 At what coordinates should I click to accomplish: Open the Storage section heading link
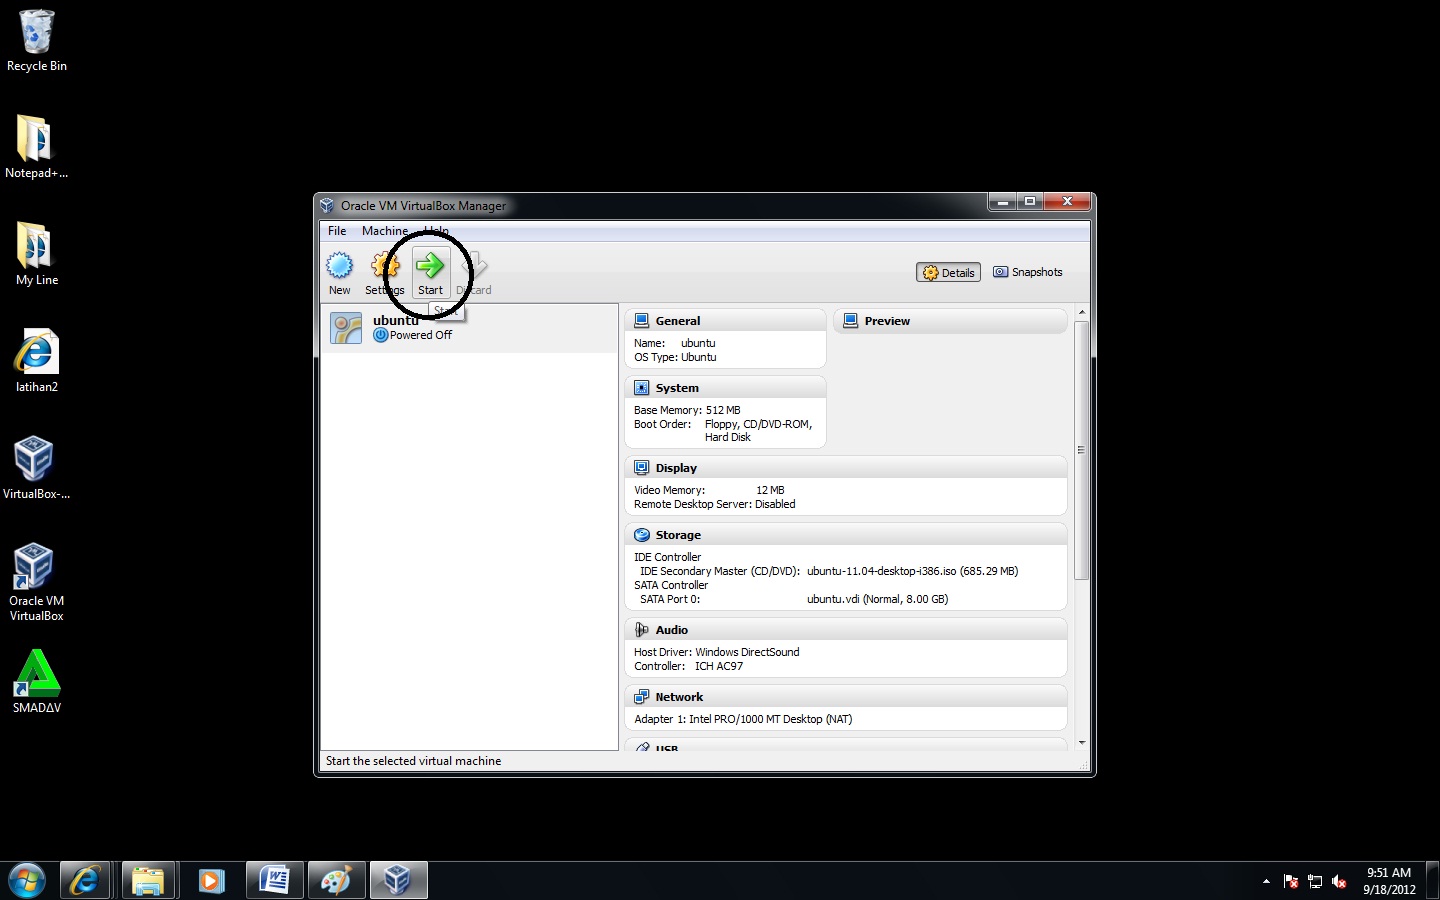click(678, 535)
